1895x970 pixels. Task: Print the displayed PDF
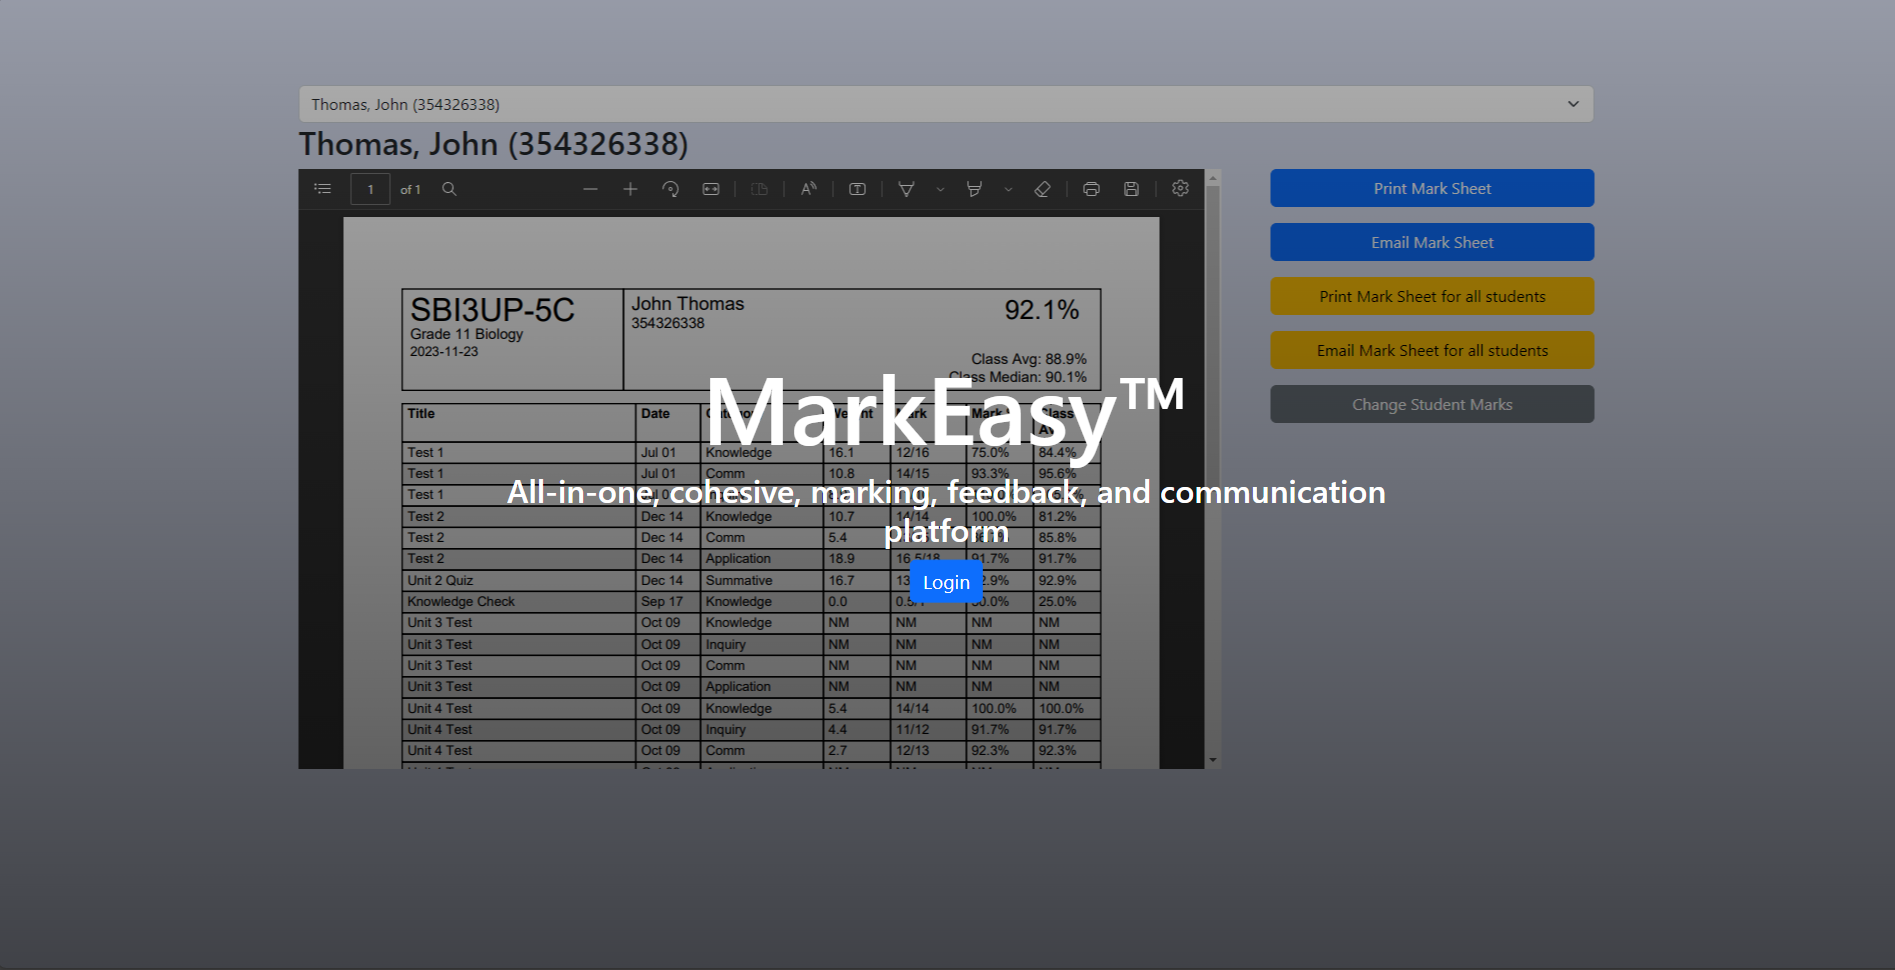[1091, 188]
